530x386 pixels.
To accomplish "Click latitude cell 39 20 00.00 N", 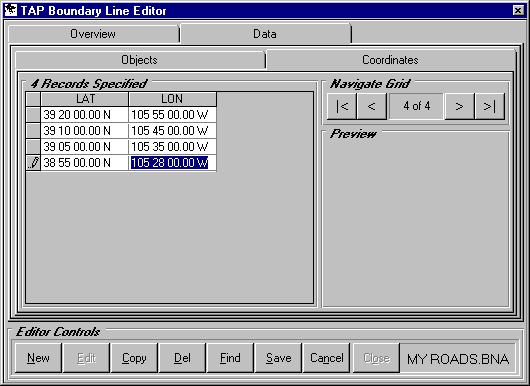I will point(85,115).
